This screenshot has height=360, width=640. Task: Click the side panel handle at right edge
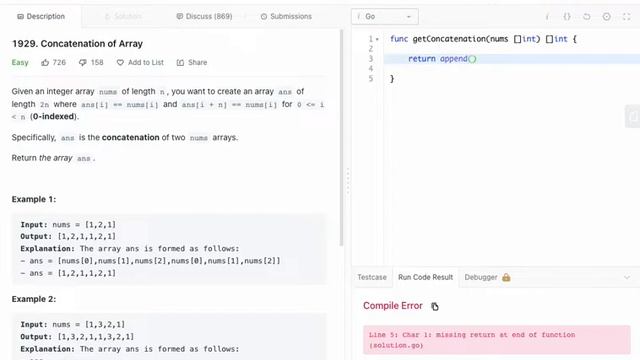(x=633, y=116)
